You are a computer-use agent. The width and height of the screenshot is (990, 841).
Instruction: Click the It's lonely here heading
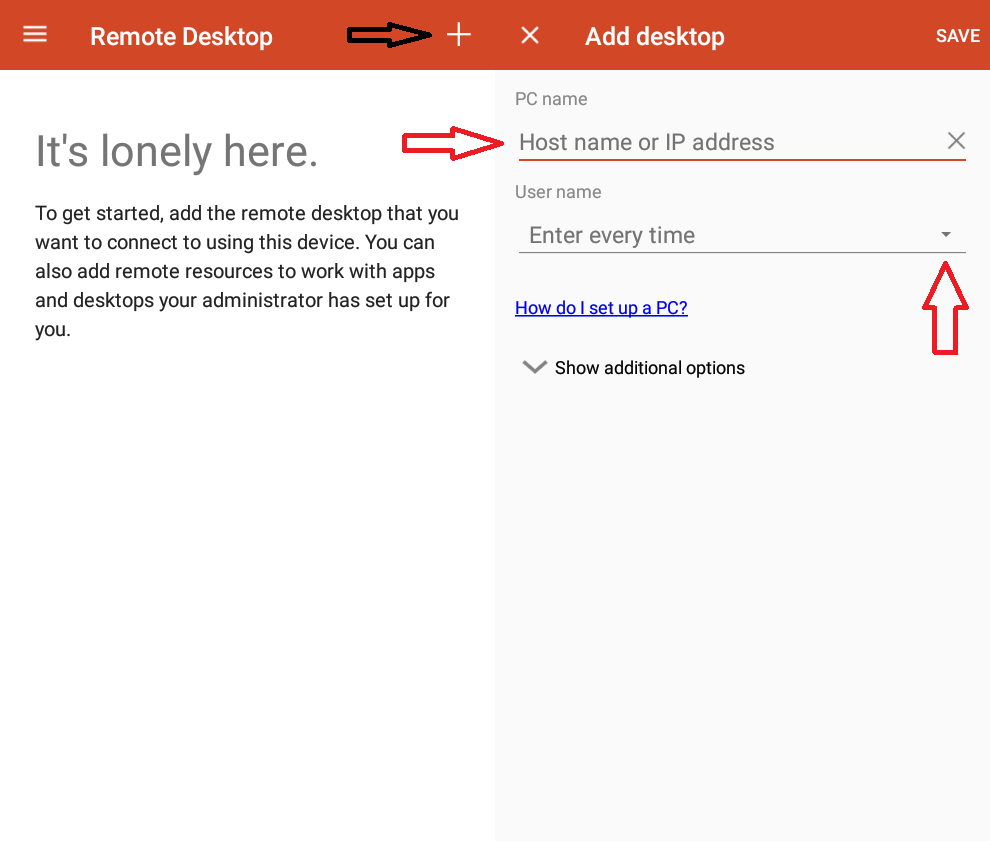click(x=177, y=152)
